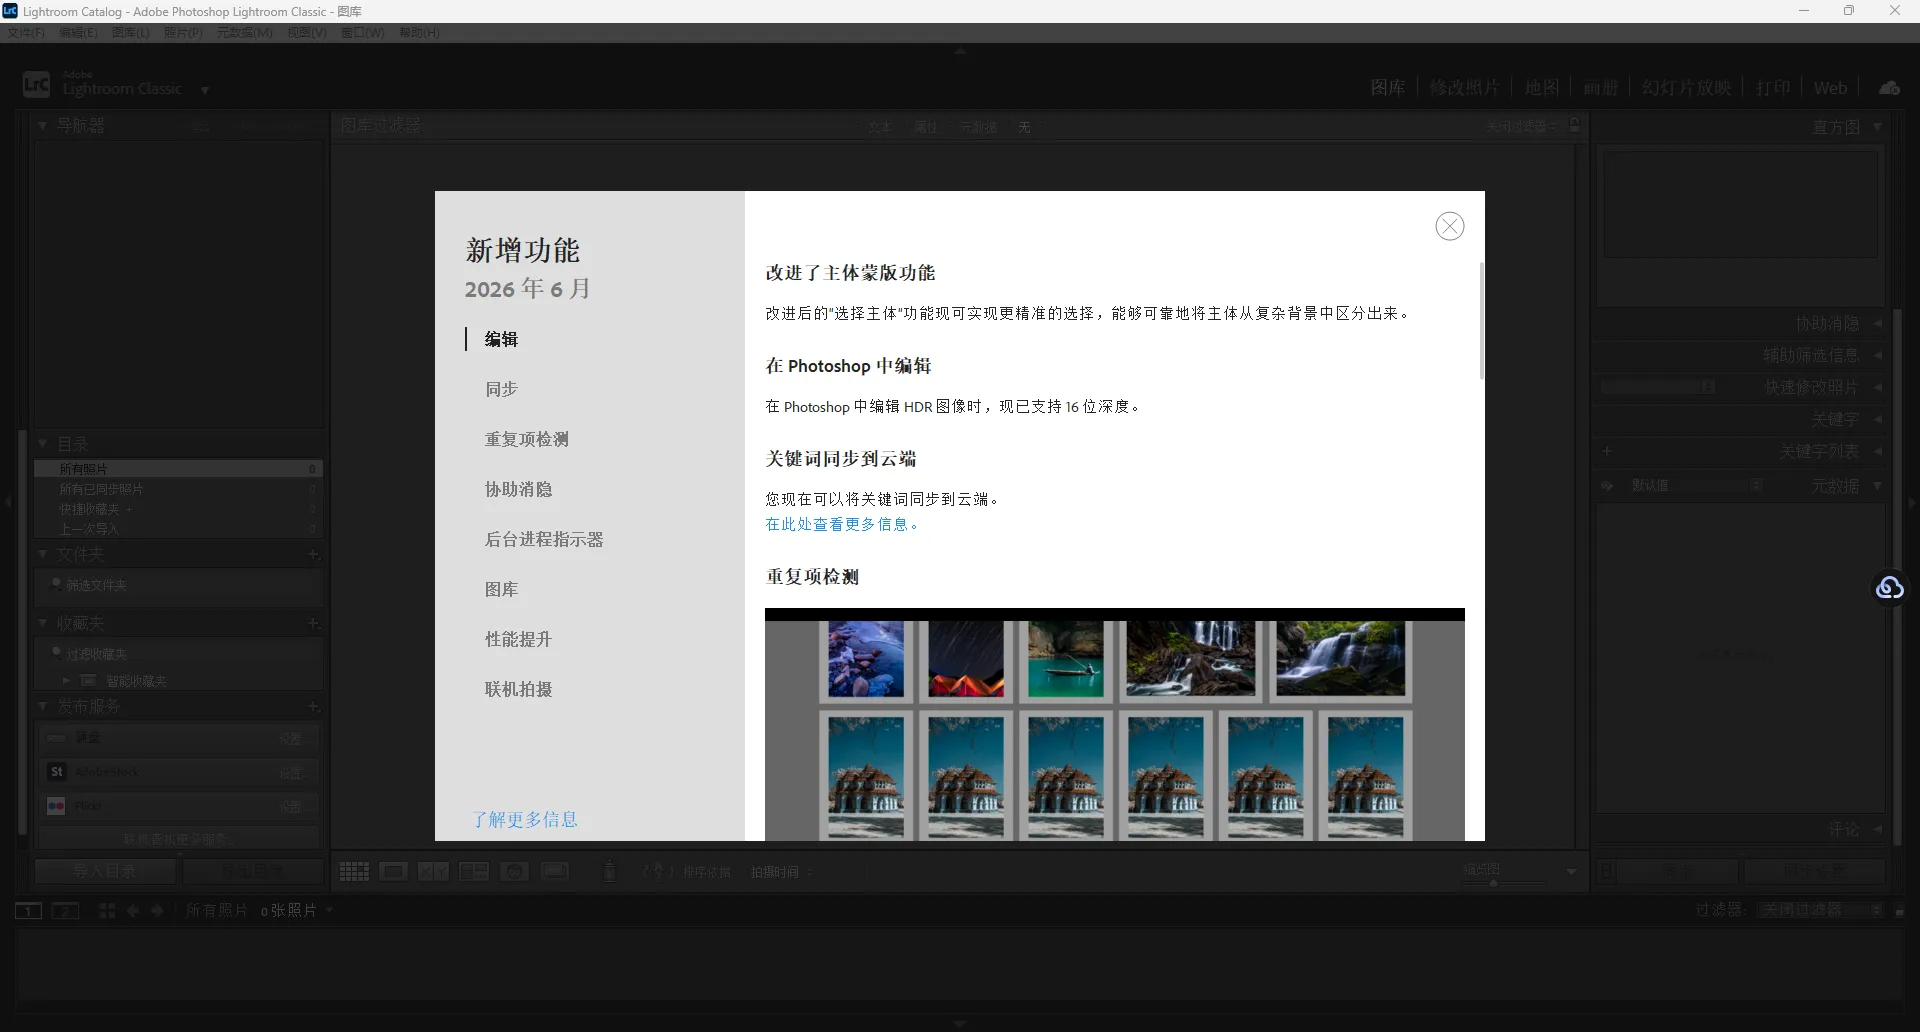Screen dimensions: 1920x1032
Task: Add keyword with 关键字列表 plus icon
Action: [1607, 451]
